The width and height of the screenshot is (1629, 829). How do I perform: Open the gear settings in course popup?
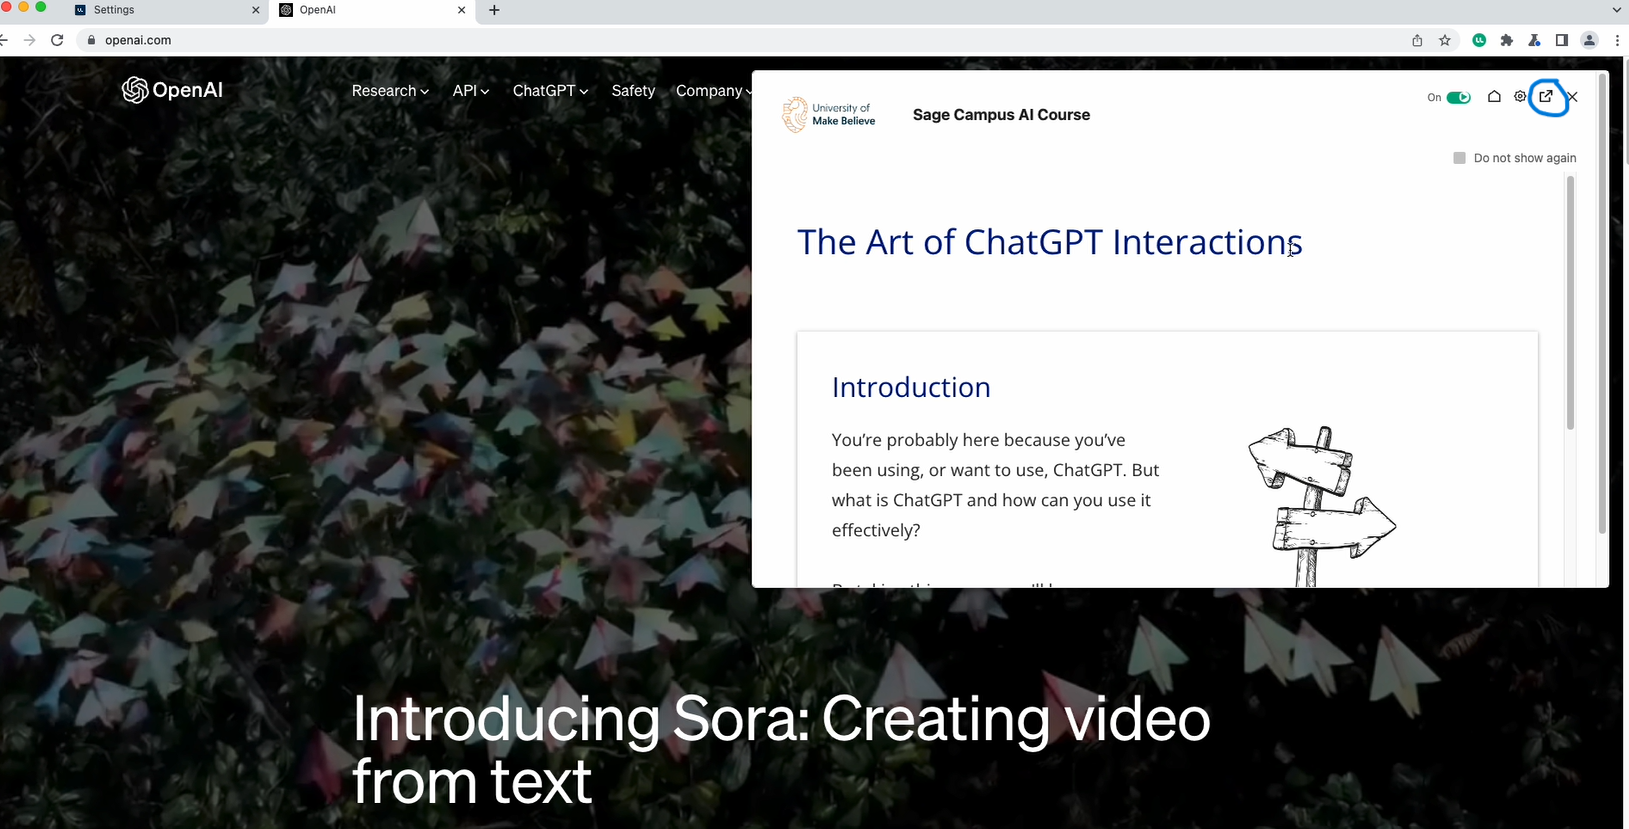[1520, 97]
